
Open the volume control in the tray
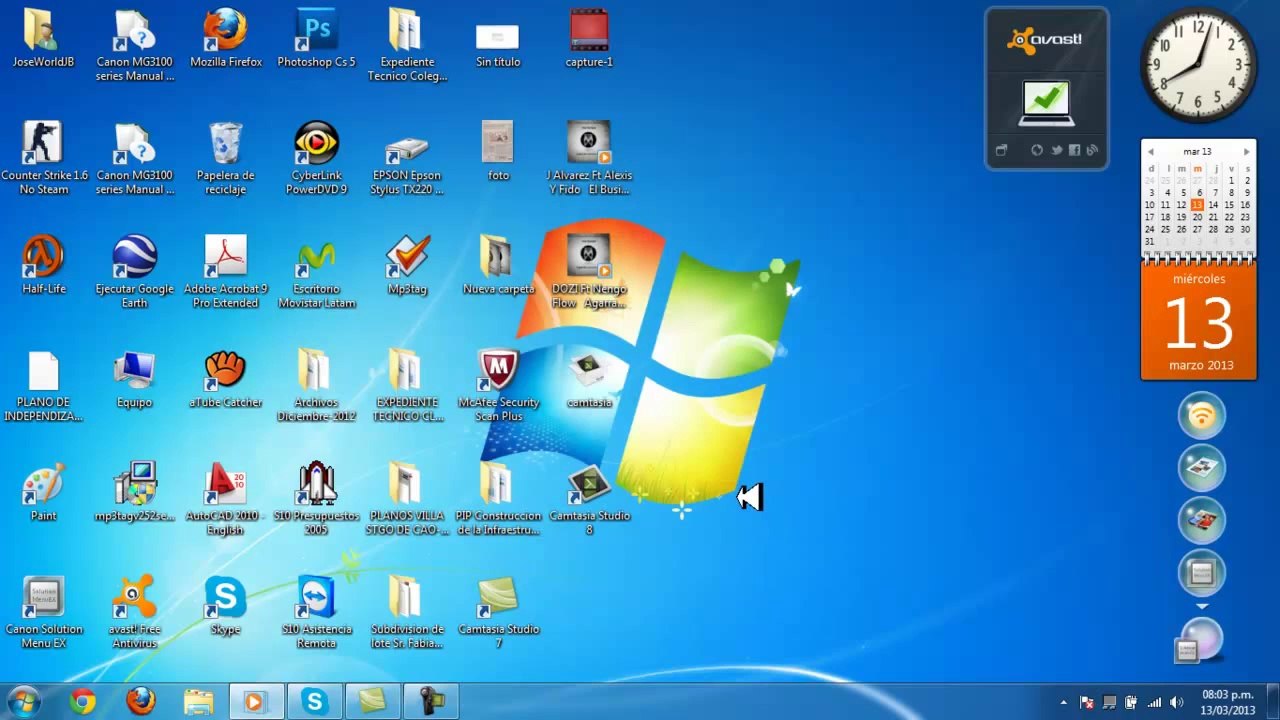[x=1176, y=702]
